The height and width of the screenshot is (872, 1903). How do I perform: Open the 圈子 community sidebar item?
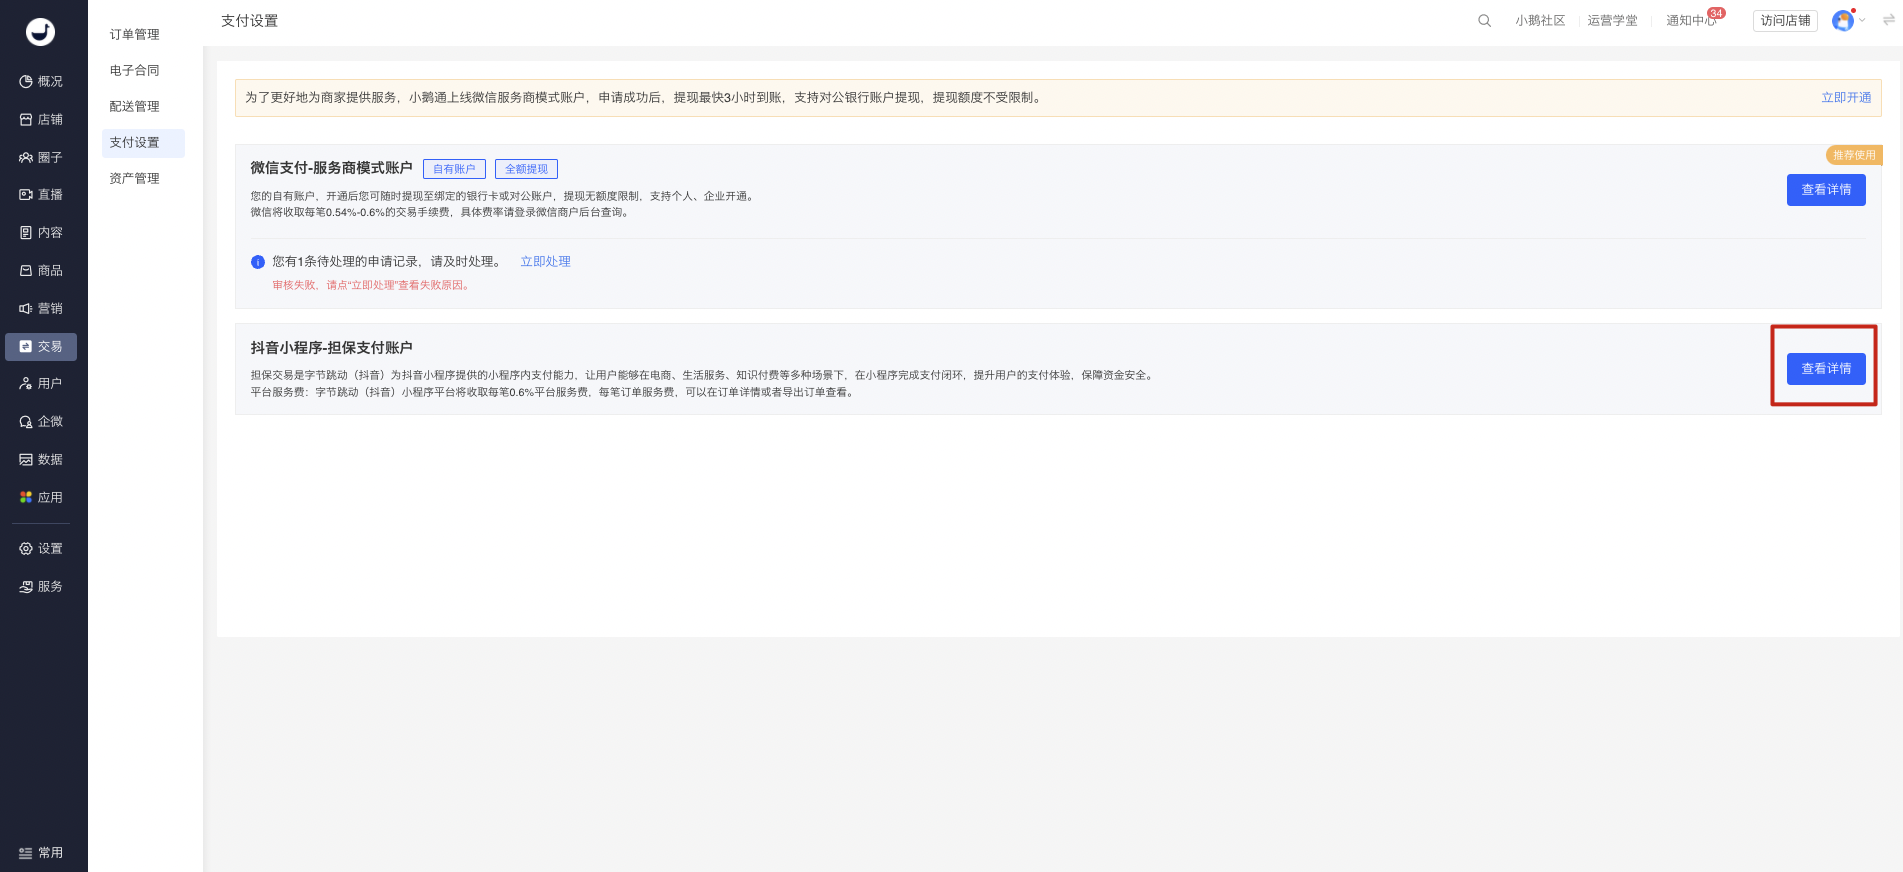[x=41, y=158]
